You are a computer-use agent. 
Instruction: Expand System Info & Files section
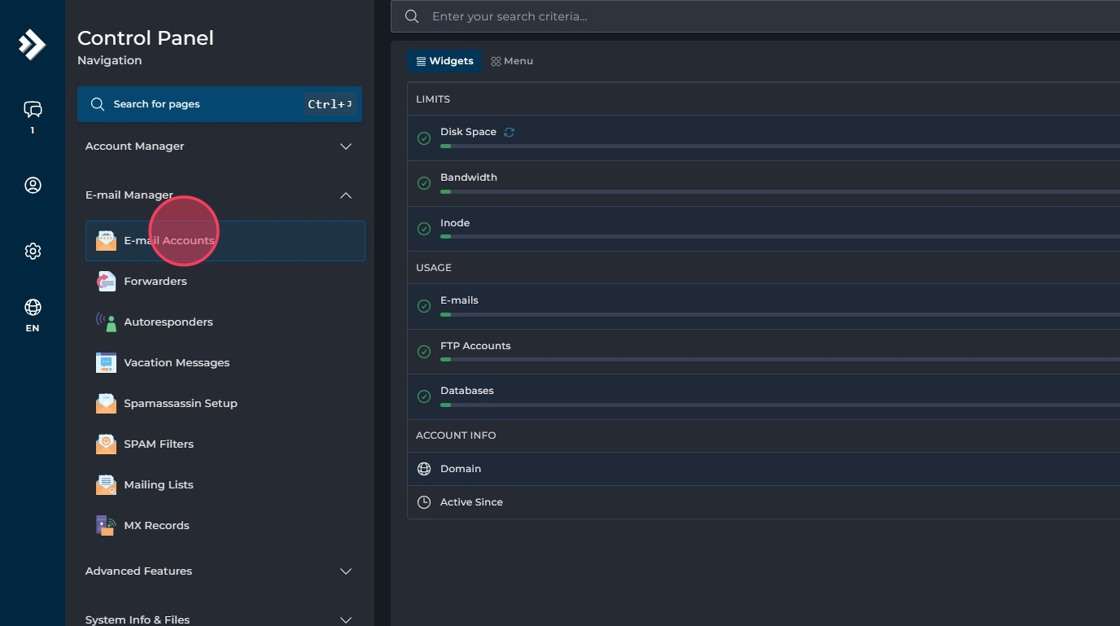(345, 619)
